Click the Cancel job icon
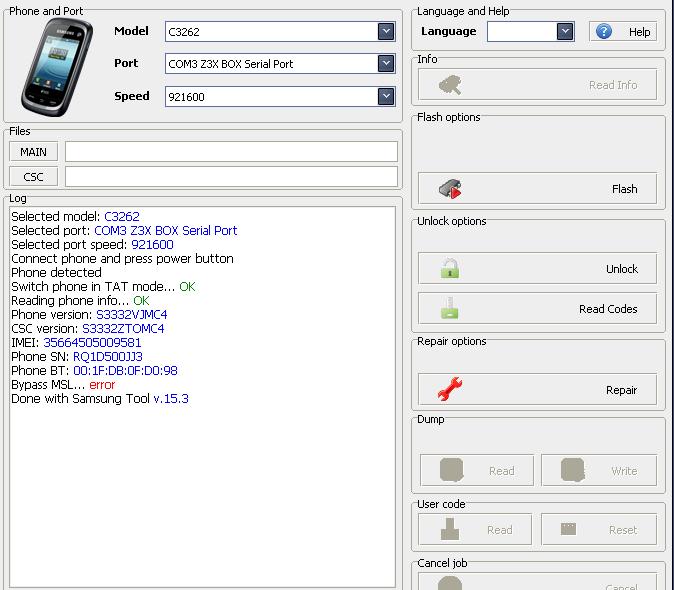Viewport: 674px width, 590px height. 450,584
